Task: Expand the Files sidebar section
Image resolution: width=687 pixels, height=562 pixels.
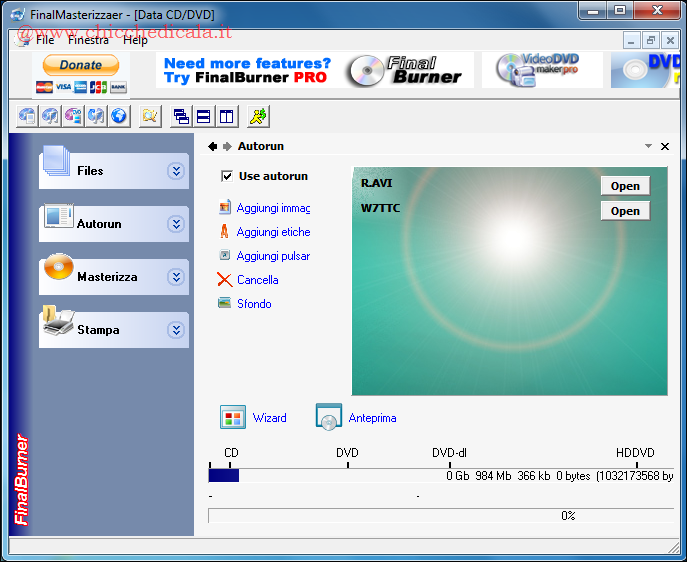Action: click(176, 171)
